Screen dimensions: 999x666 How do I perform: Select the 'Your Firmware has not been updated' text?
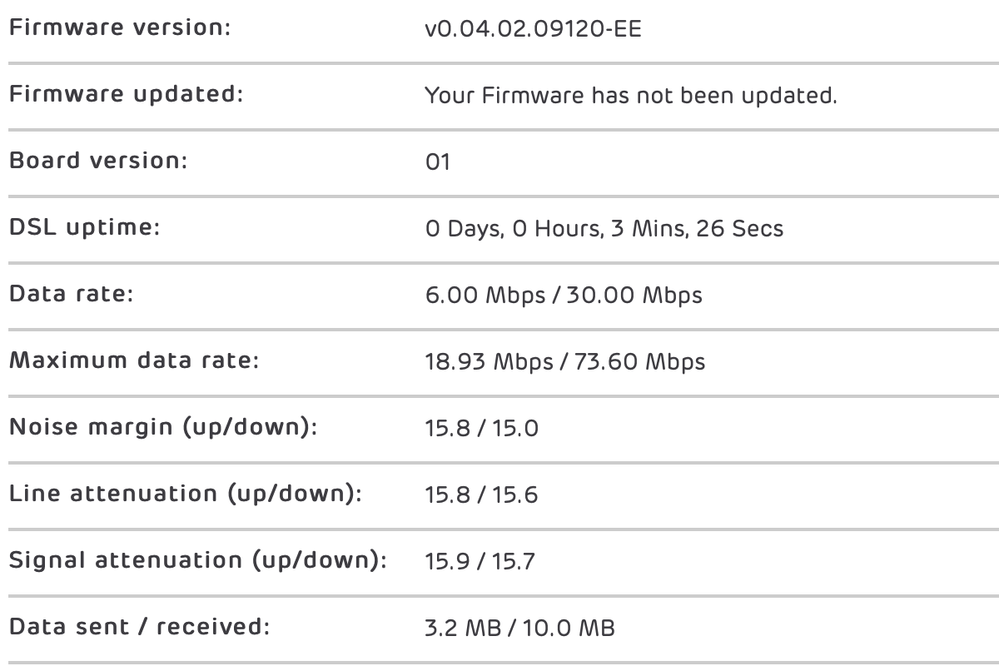pyautogui.click(x=631, y=95)
